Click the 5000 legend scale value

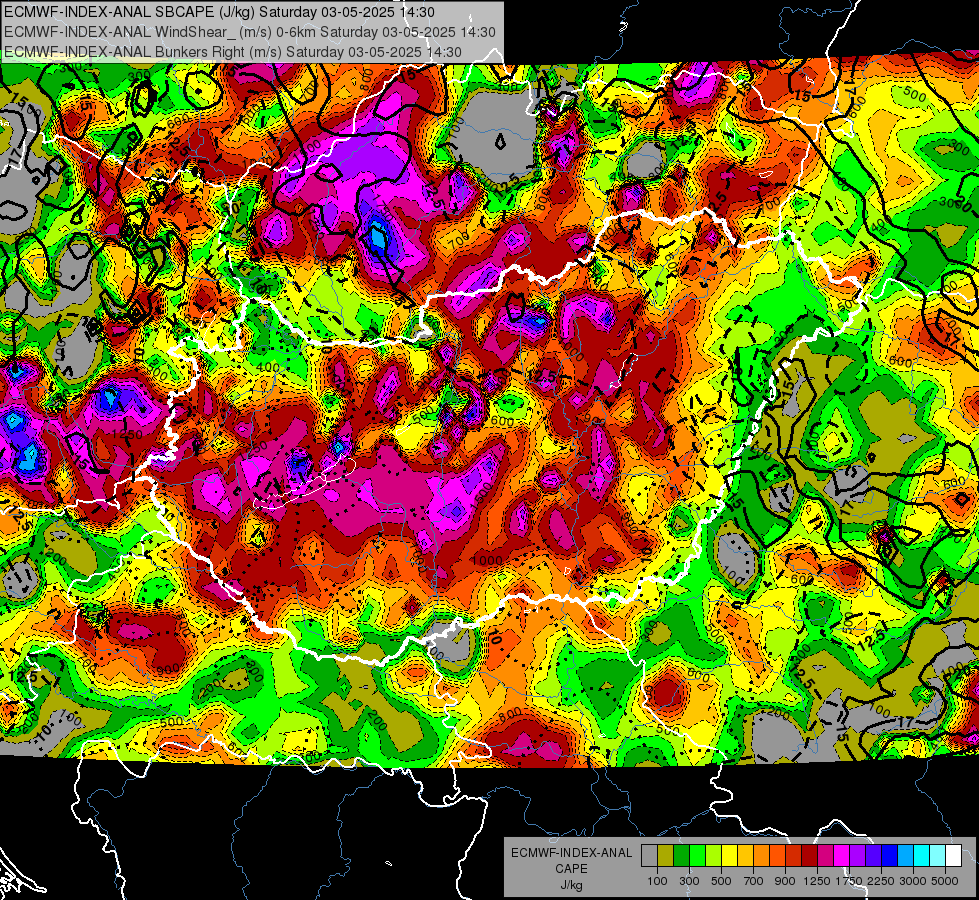click(945, 881)
